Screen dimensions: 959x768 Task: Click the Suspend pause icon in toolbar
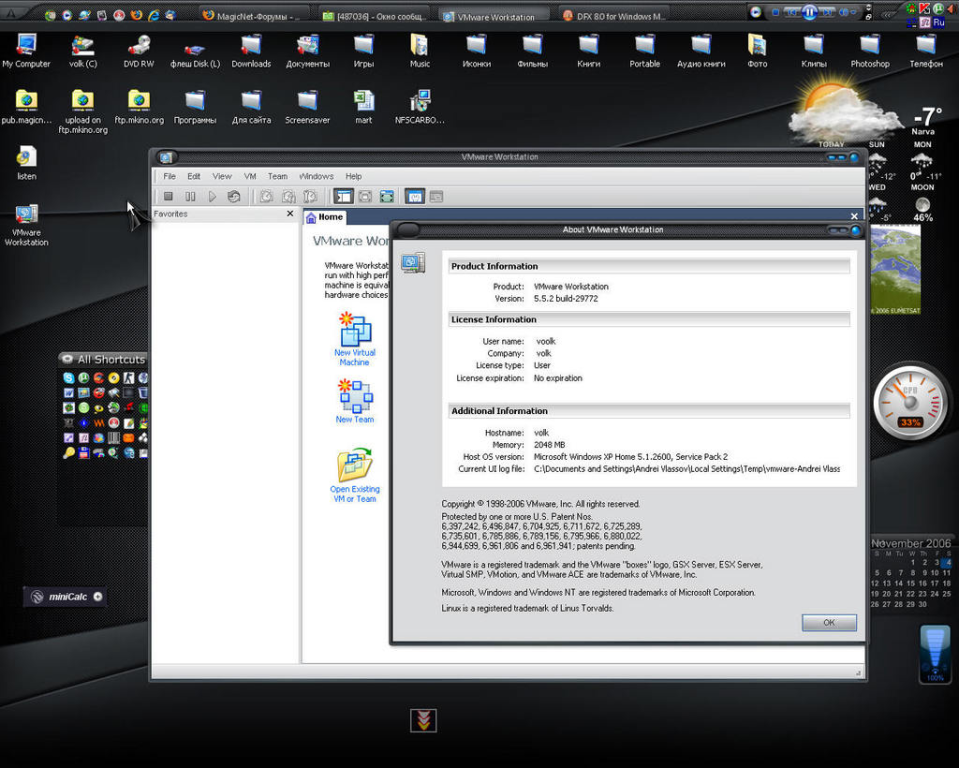(190, 197)
